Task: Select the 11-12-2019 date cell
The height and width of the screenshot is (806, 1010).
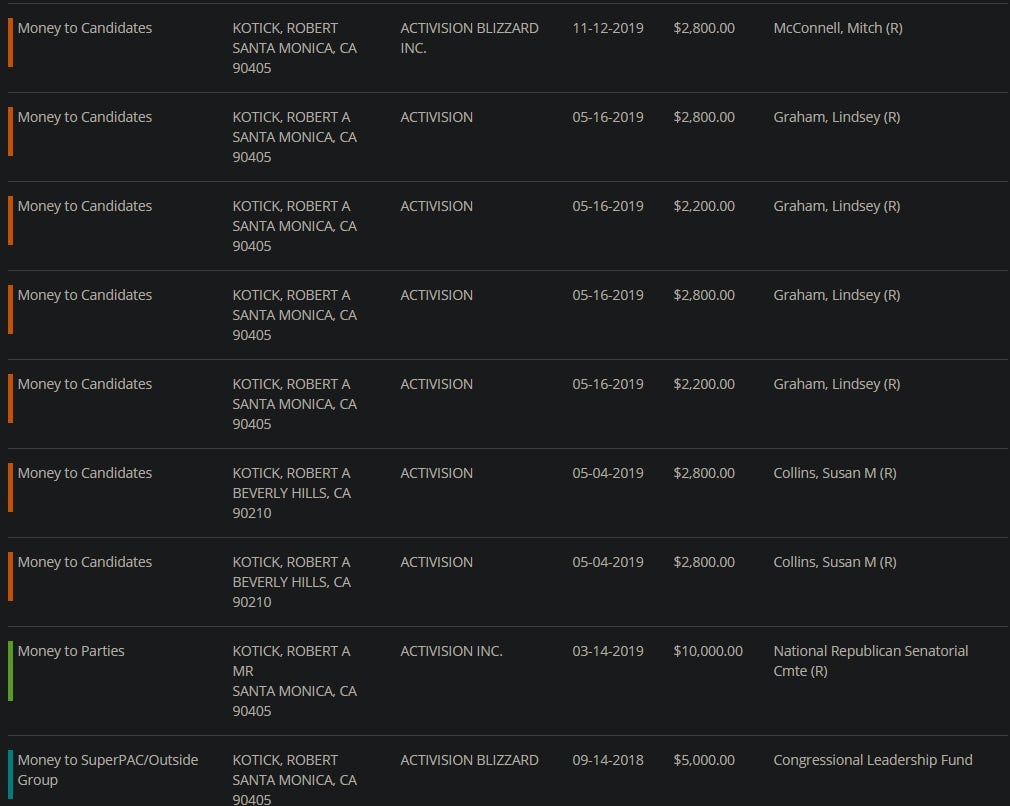Action: pos(607,28)
